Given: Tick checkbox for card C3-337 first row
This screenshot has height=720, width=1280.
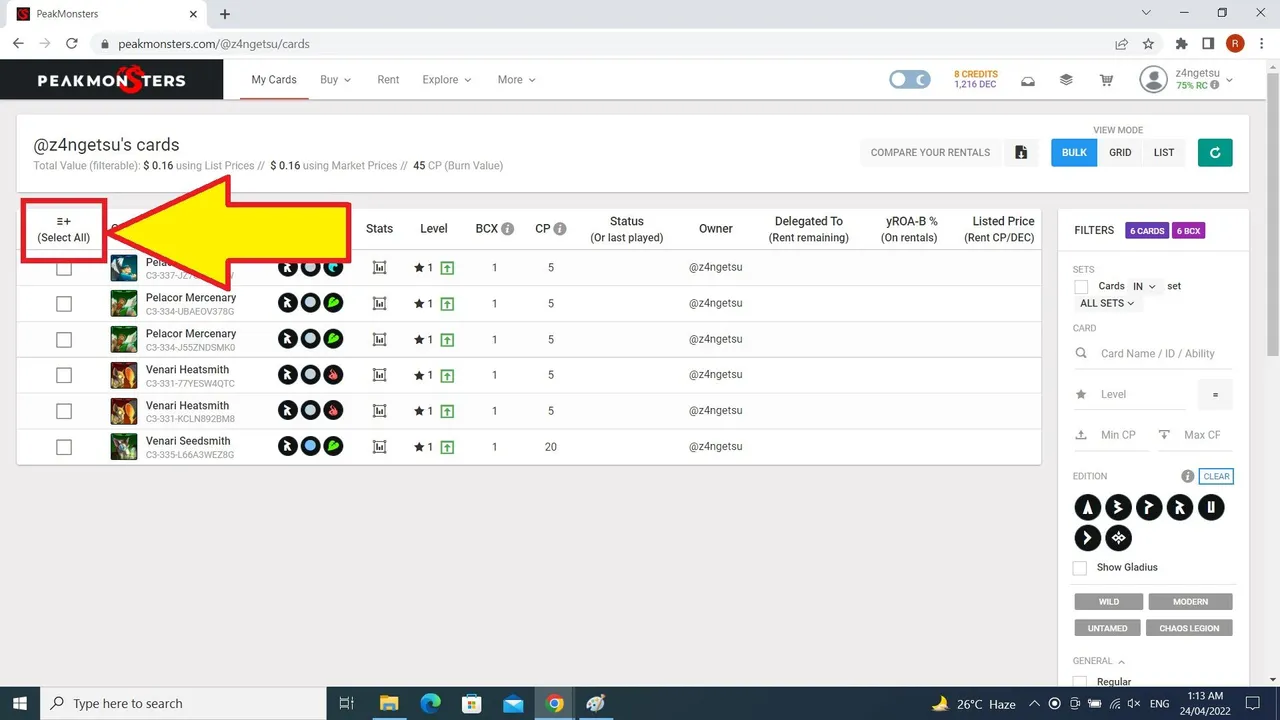Looking at the screenshot, I should click(64, 268).
